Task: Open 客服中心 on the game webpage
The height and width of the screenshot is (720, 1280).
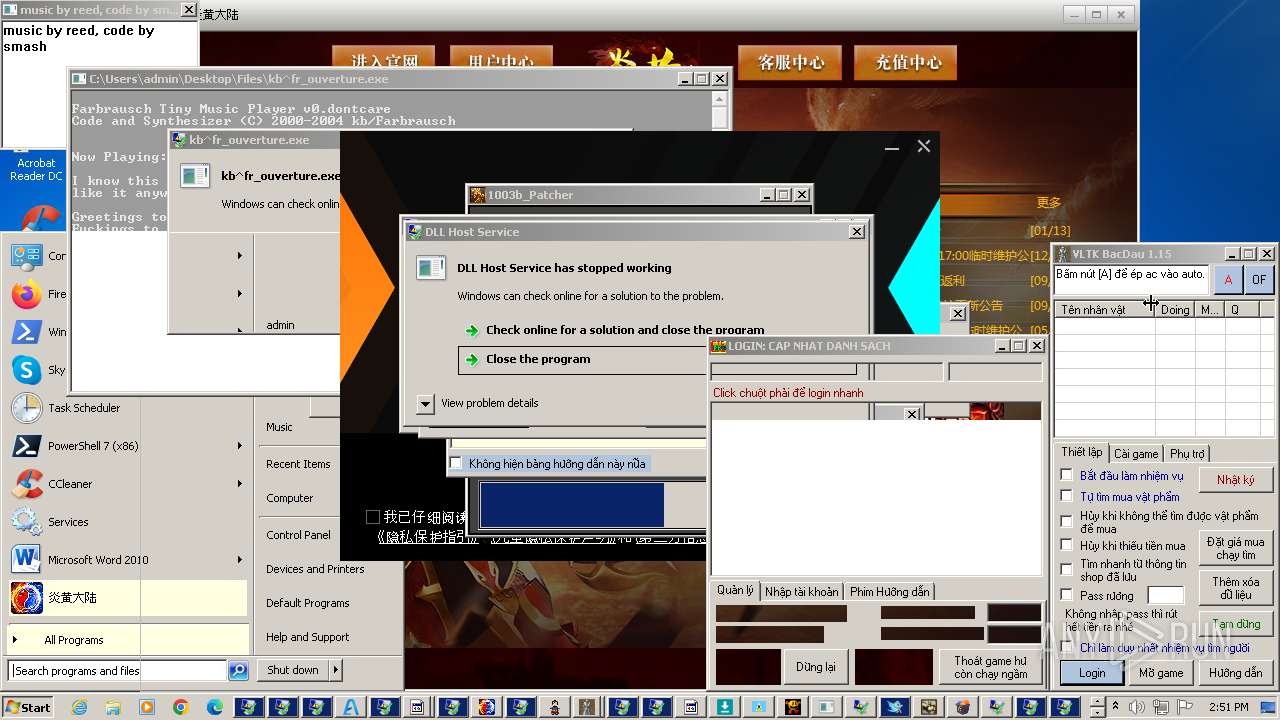Action: [790, 63]
